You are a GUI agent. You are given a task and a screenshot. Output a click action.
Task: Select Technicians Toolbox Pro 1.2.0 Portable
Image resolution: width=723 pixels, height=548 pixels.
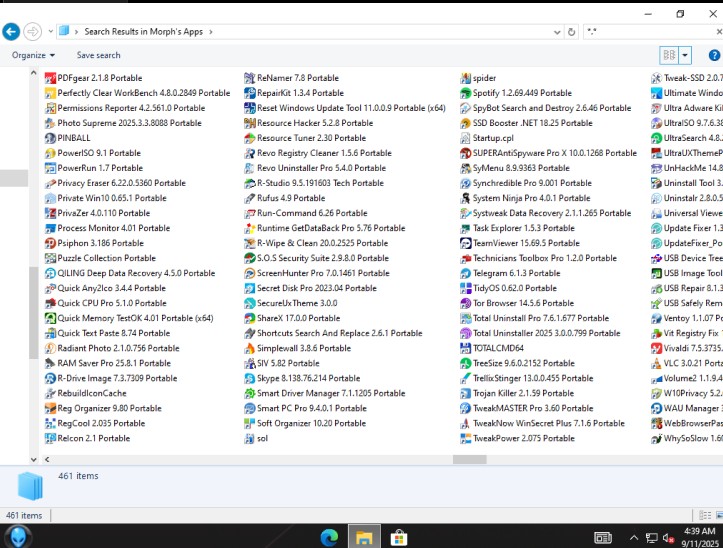539,258
